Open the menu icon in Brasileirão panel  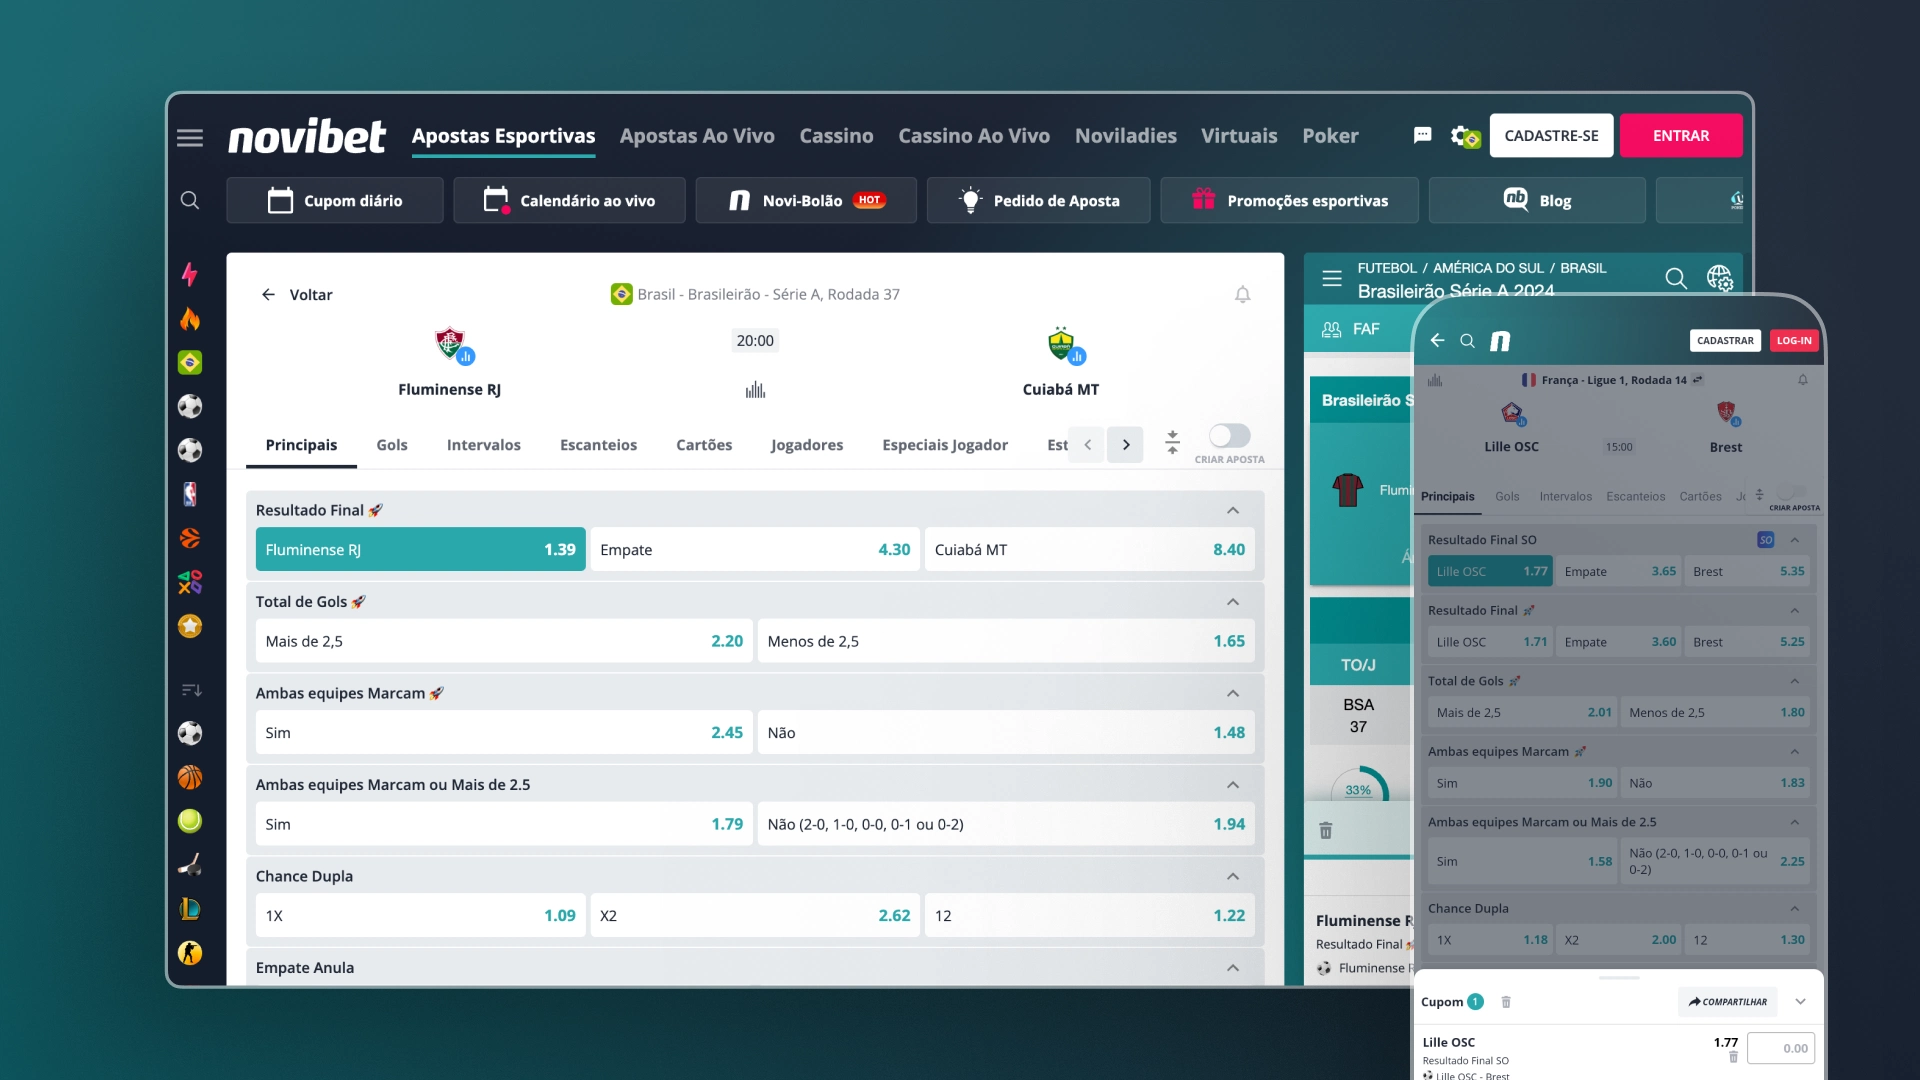[1332, 278]
